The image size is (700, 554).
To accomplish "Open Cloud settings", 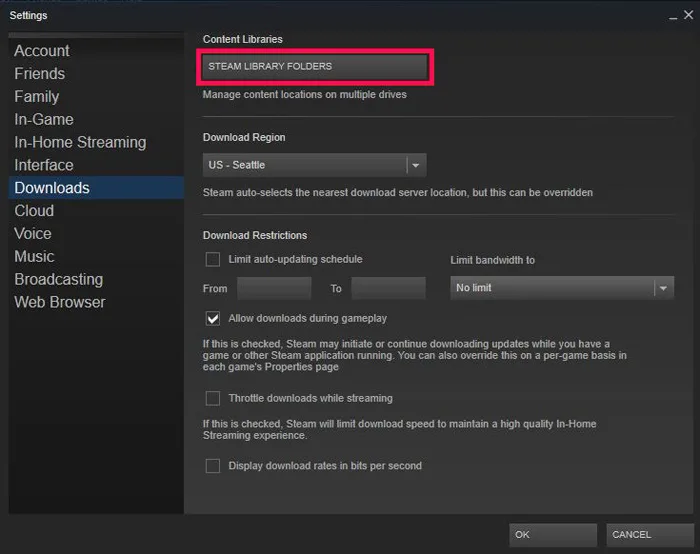I will [x=96, y=210].
